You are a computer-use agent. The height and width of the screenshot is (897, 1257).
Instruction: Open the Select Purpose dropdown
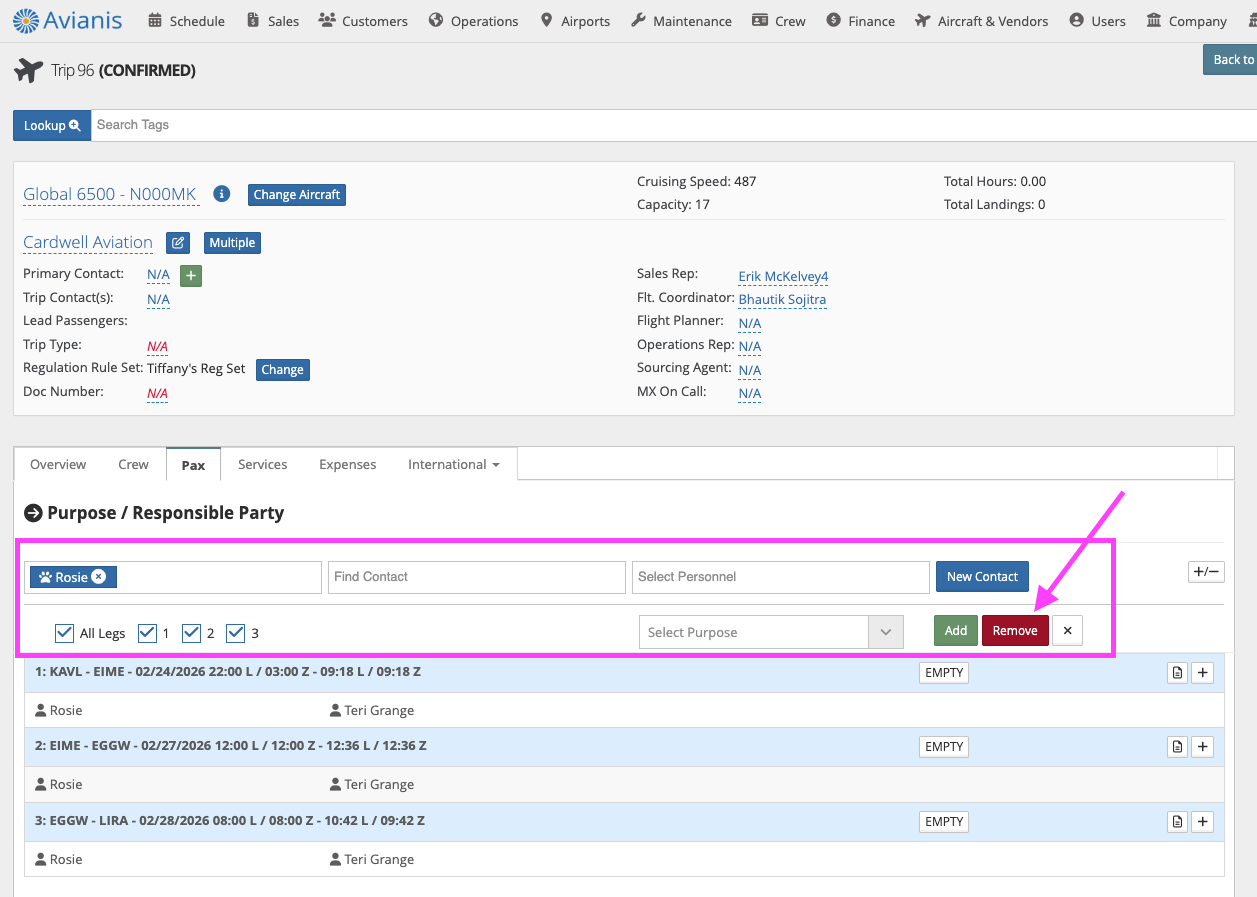tap(770, 632)
